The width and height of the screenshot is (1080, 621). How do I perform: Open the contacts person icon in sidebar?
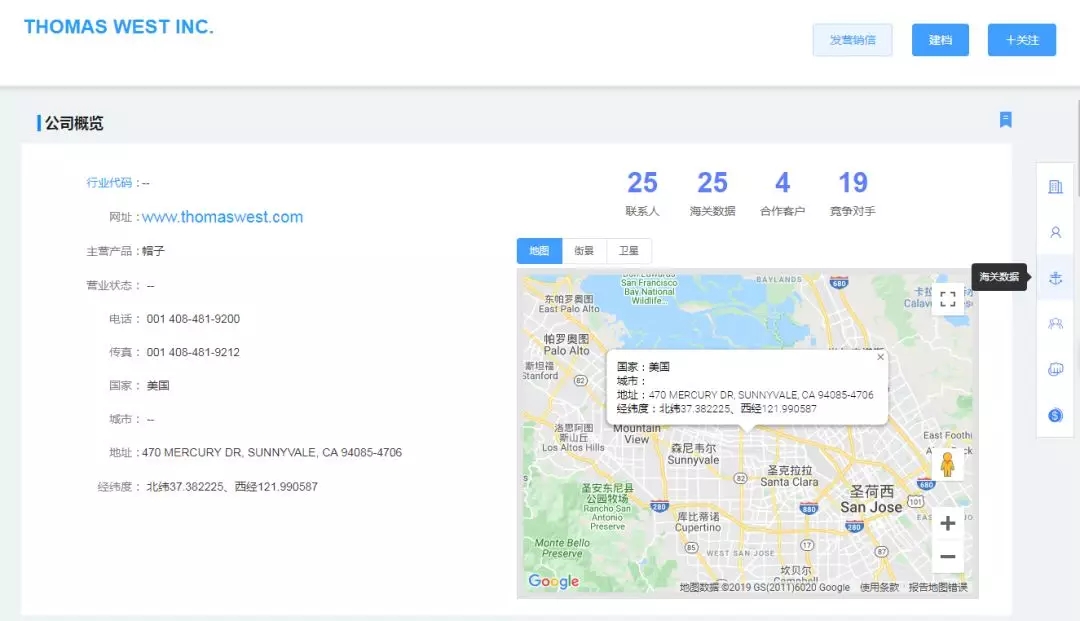pos(1055,232)
